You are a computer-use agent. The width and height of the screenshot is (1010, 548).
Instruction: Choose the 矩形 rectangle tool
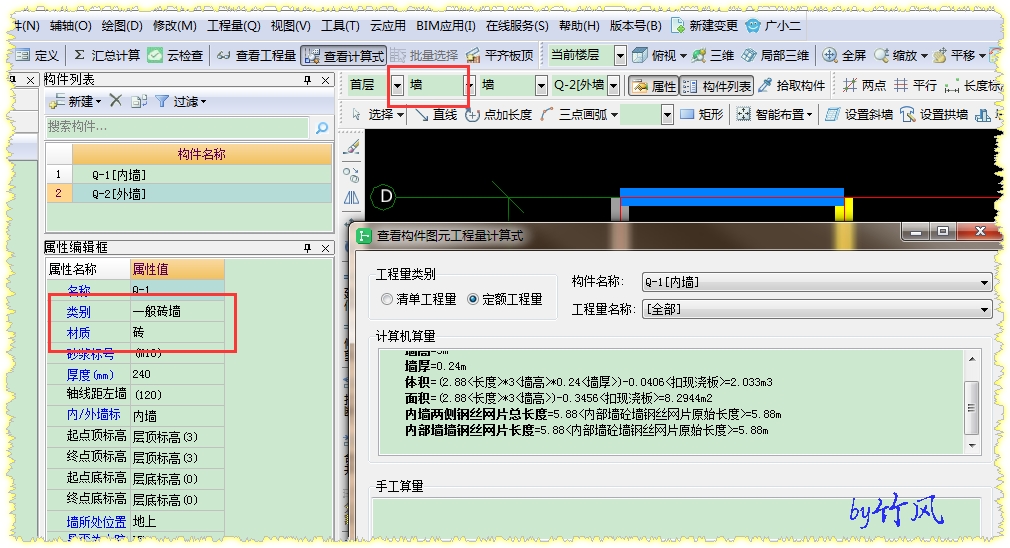point(702,115)
